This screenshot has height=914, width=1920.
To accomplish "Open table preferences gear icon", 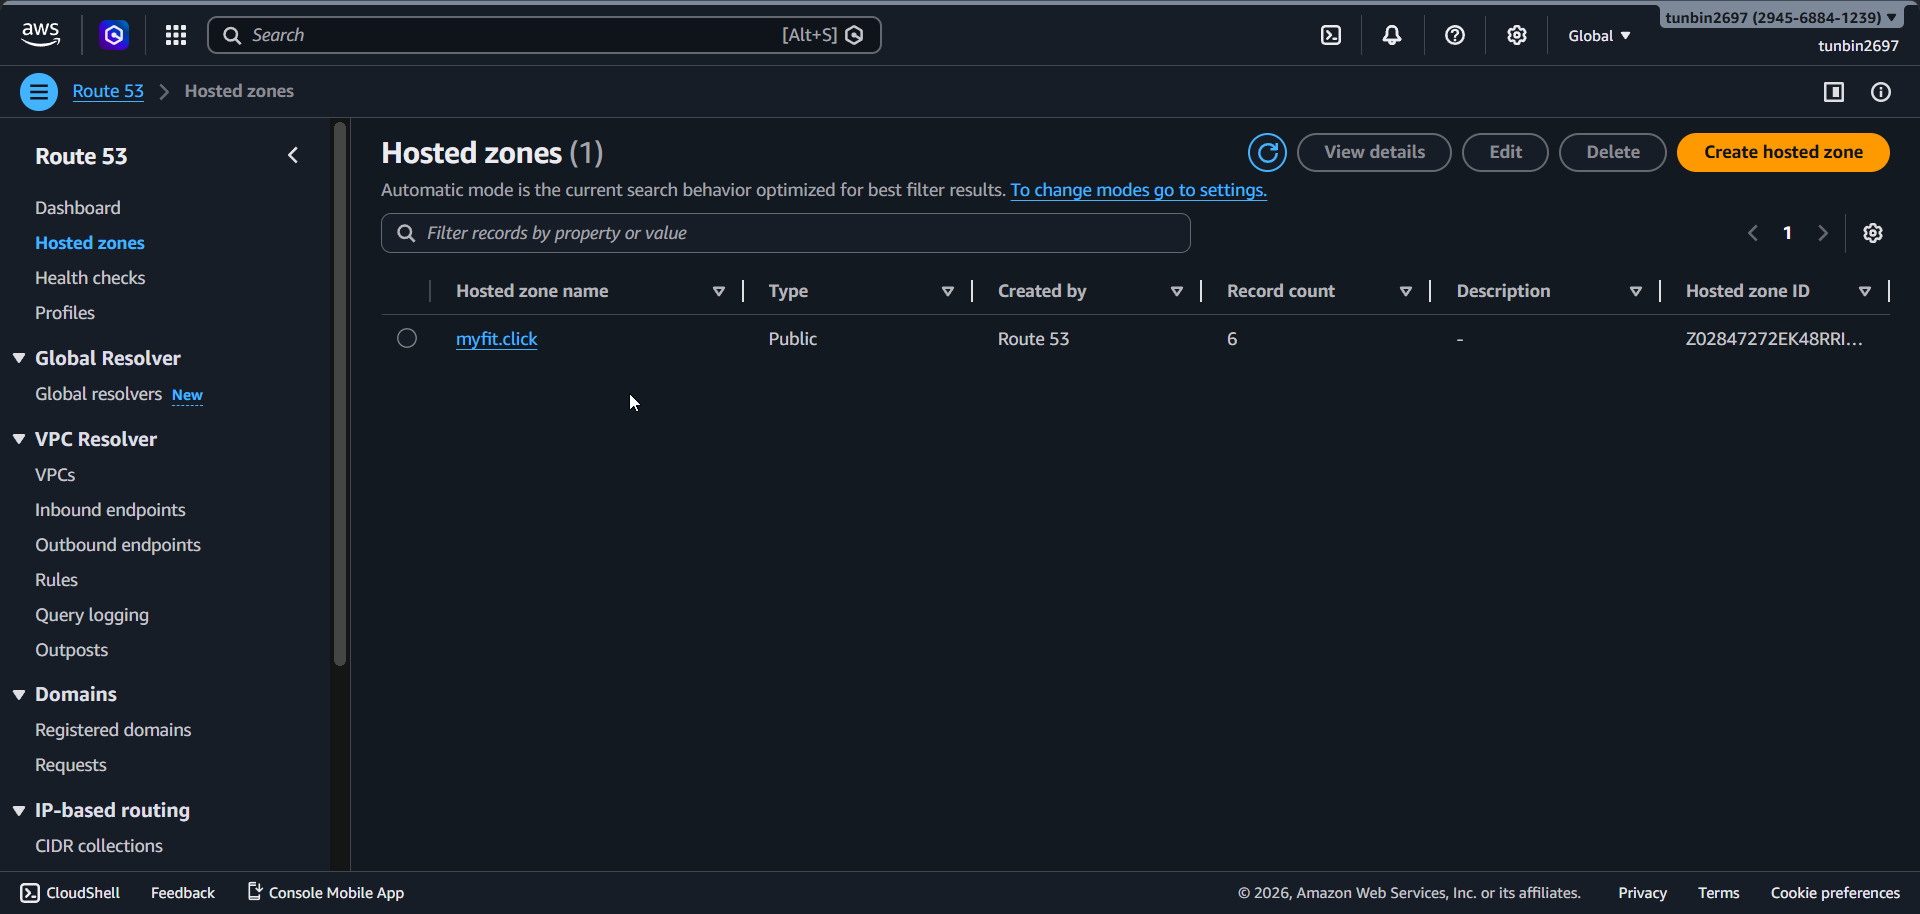I will (x=1873, y=233).
